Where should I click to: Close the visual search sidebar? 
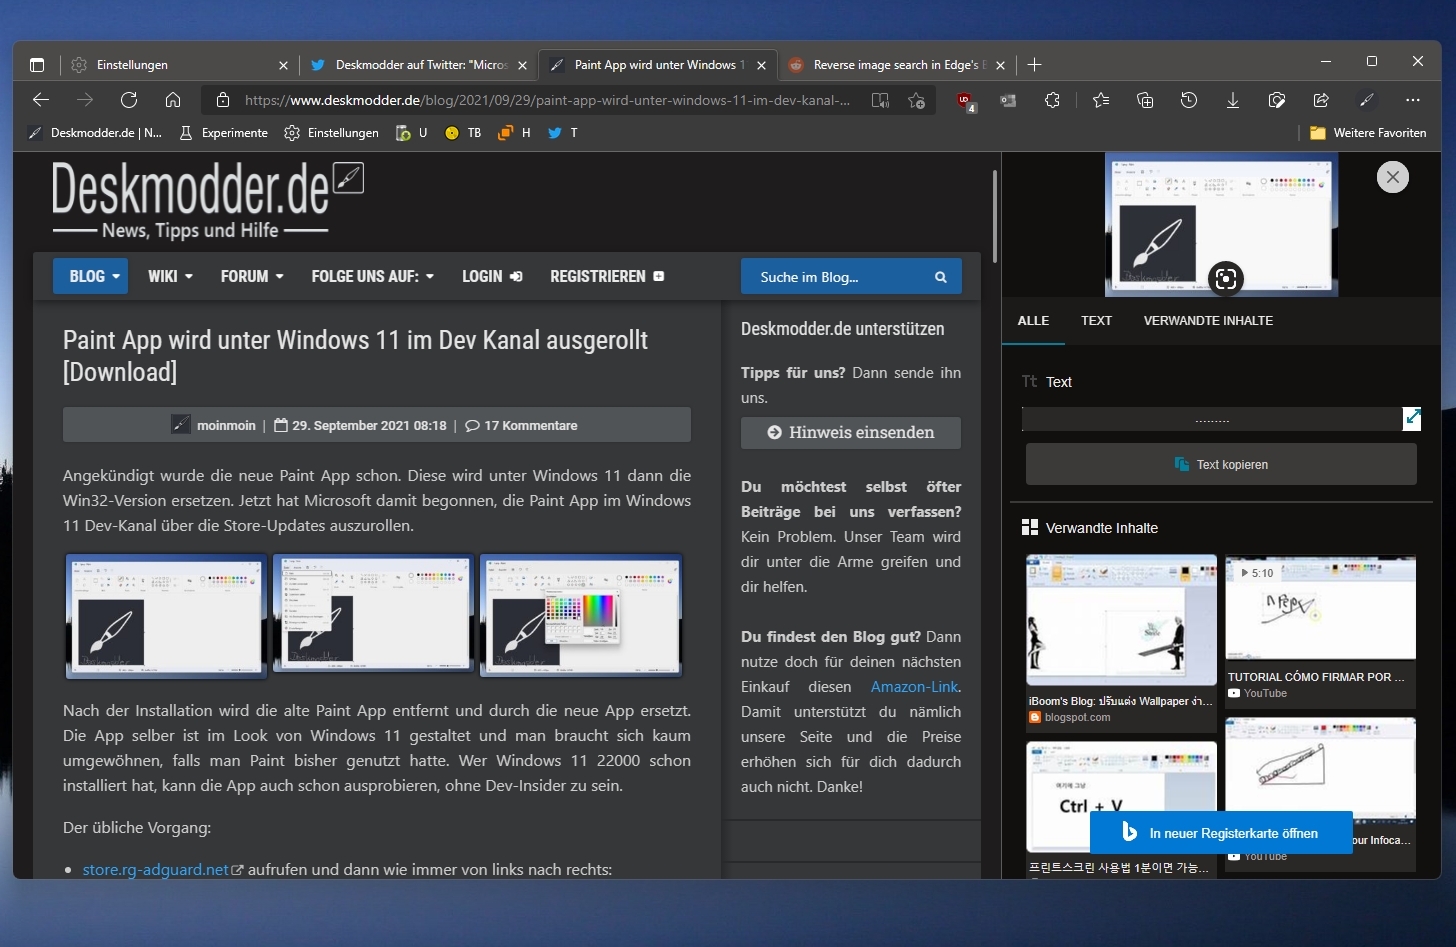pyautogui.click(x=1393, y=177)
